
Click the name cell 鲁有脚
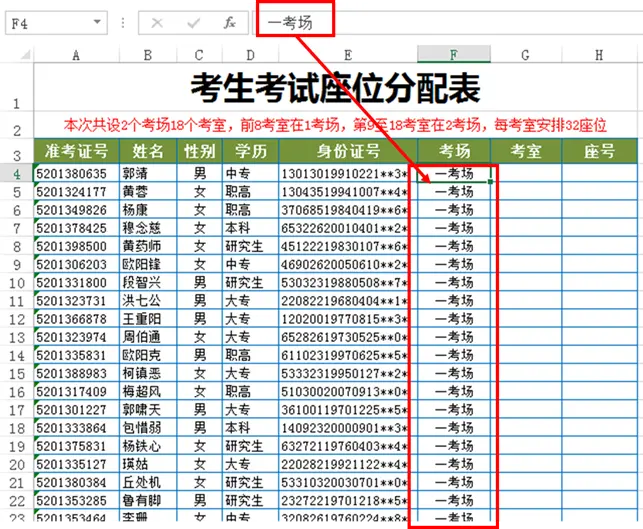(x=148, y=501)
